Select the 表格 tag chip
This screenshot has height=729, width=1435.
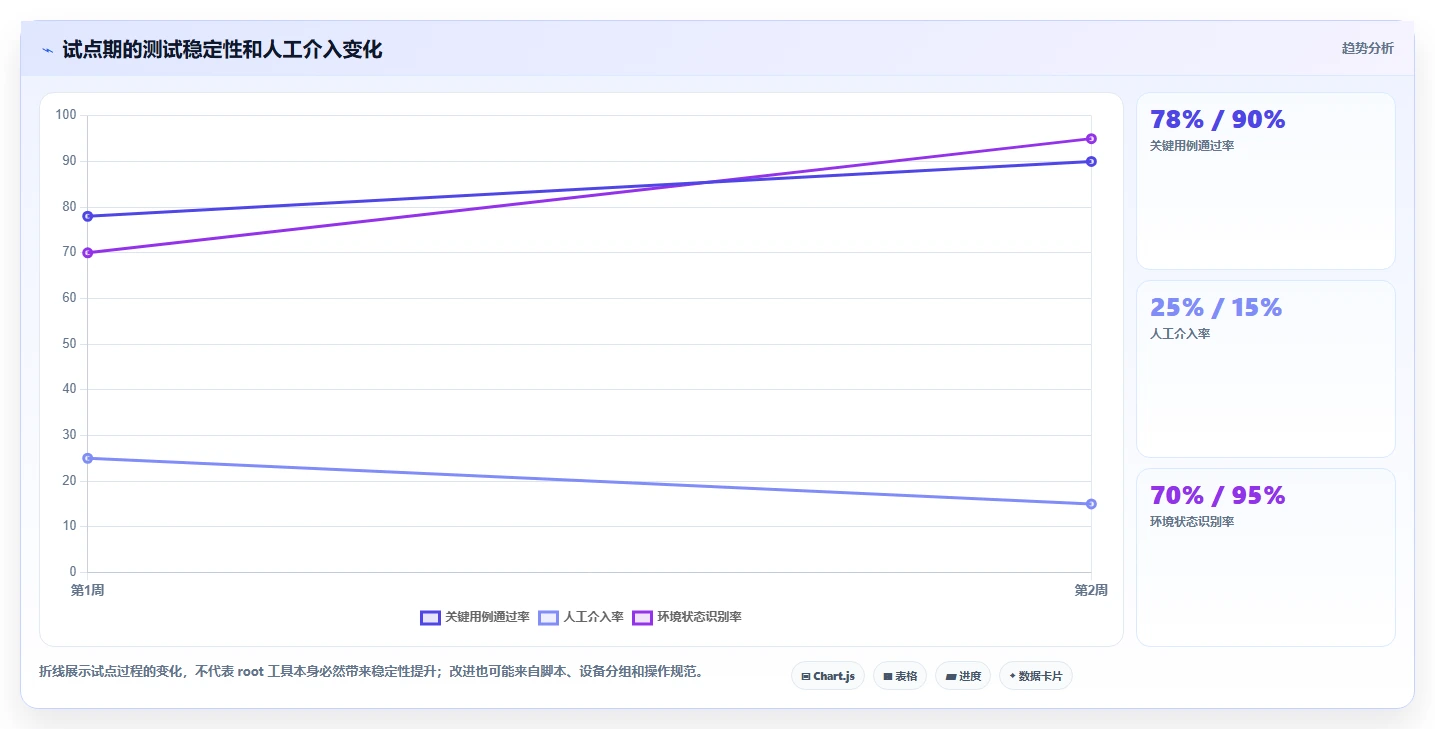(x=900, y=676)
